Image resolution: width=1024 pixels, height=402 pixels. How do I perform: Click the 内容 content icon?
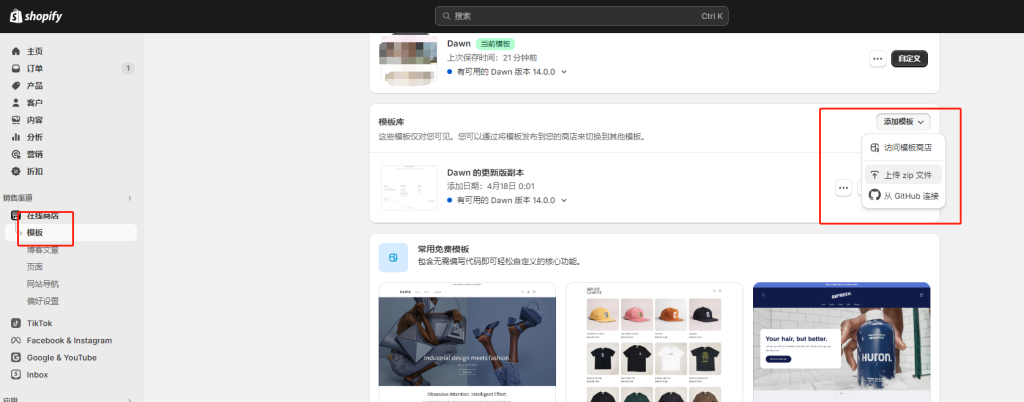pos(16,120)
